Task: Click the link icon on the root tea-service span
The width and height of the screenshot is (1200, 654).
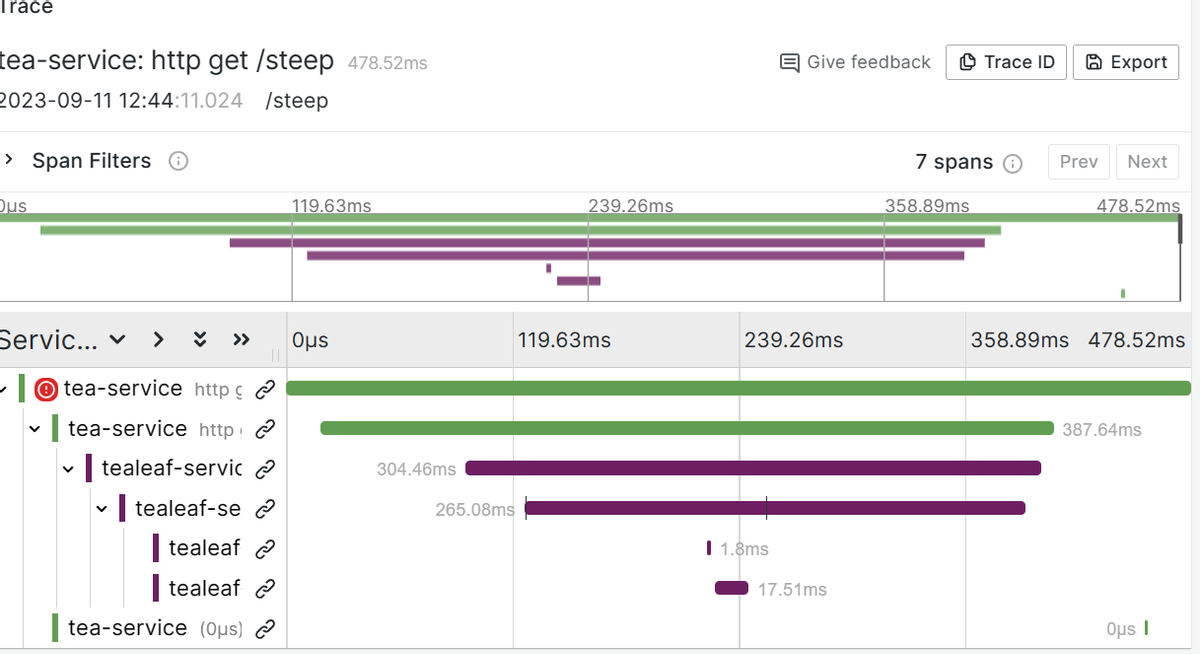Action: coord(265,388)
